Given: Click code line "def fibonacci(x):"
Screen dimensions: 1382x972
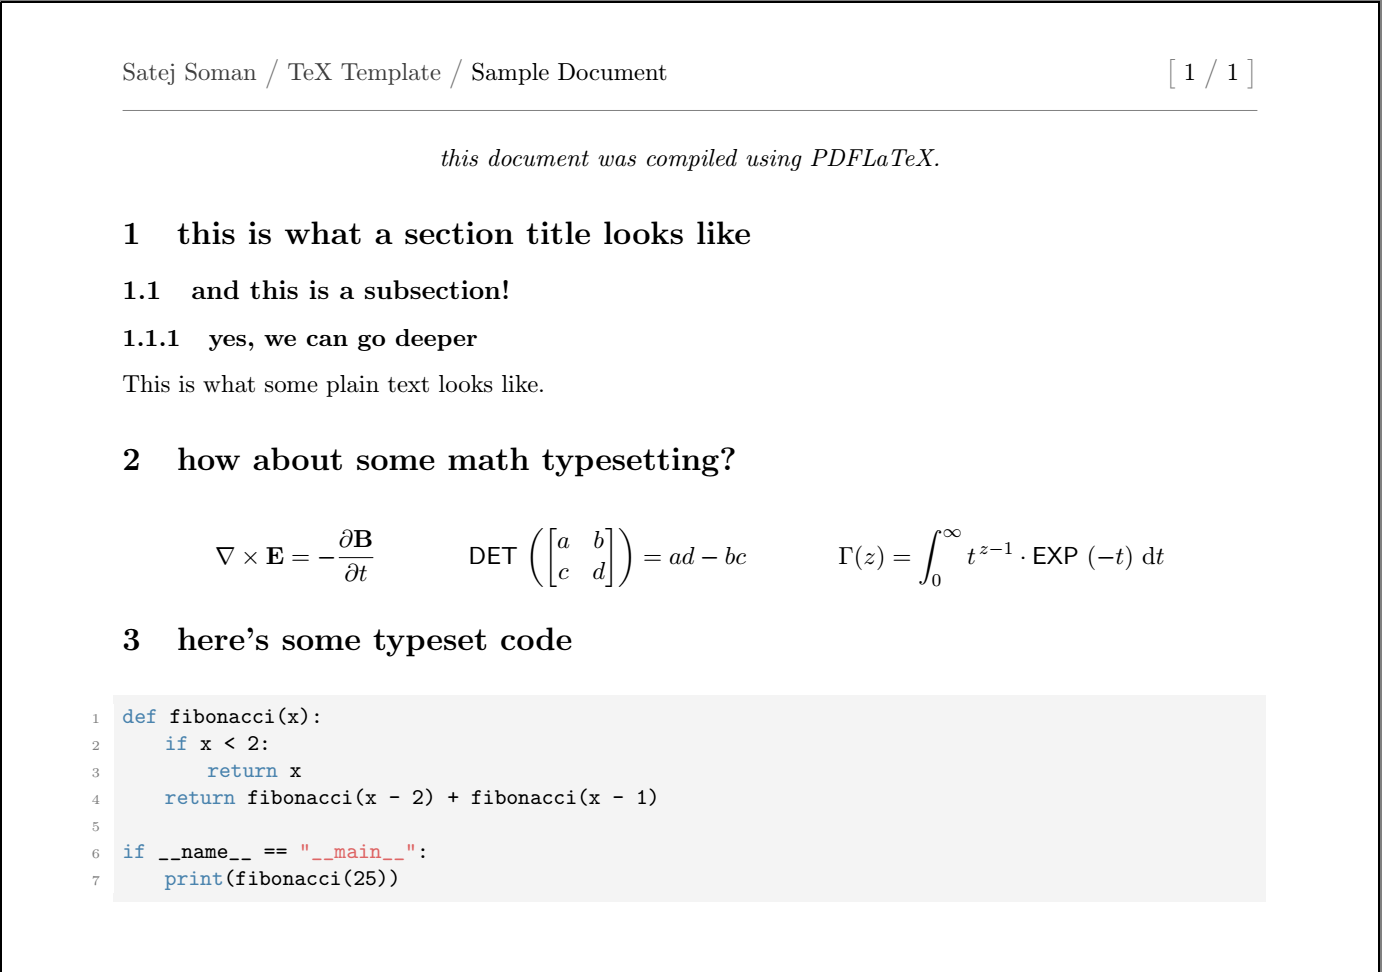Looking at the screenshot, I should click(221, 717).
